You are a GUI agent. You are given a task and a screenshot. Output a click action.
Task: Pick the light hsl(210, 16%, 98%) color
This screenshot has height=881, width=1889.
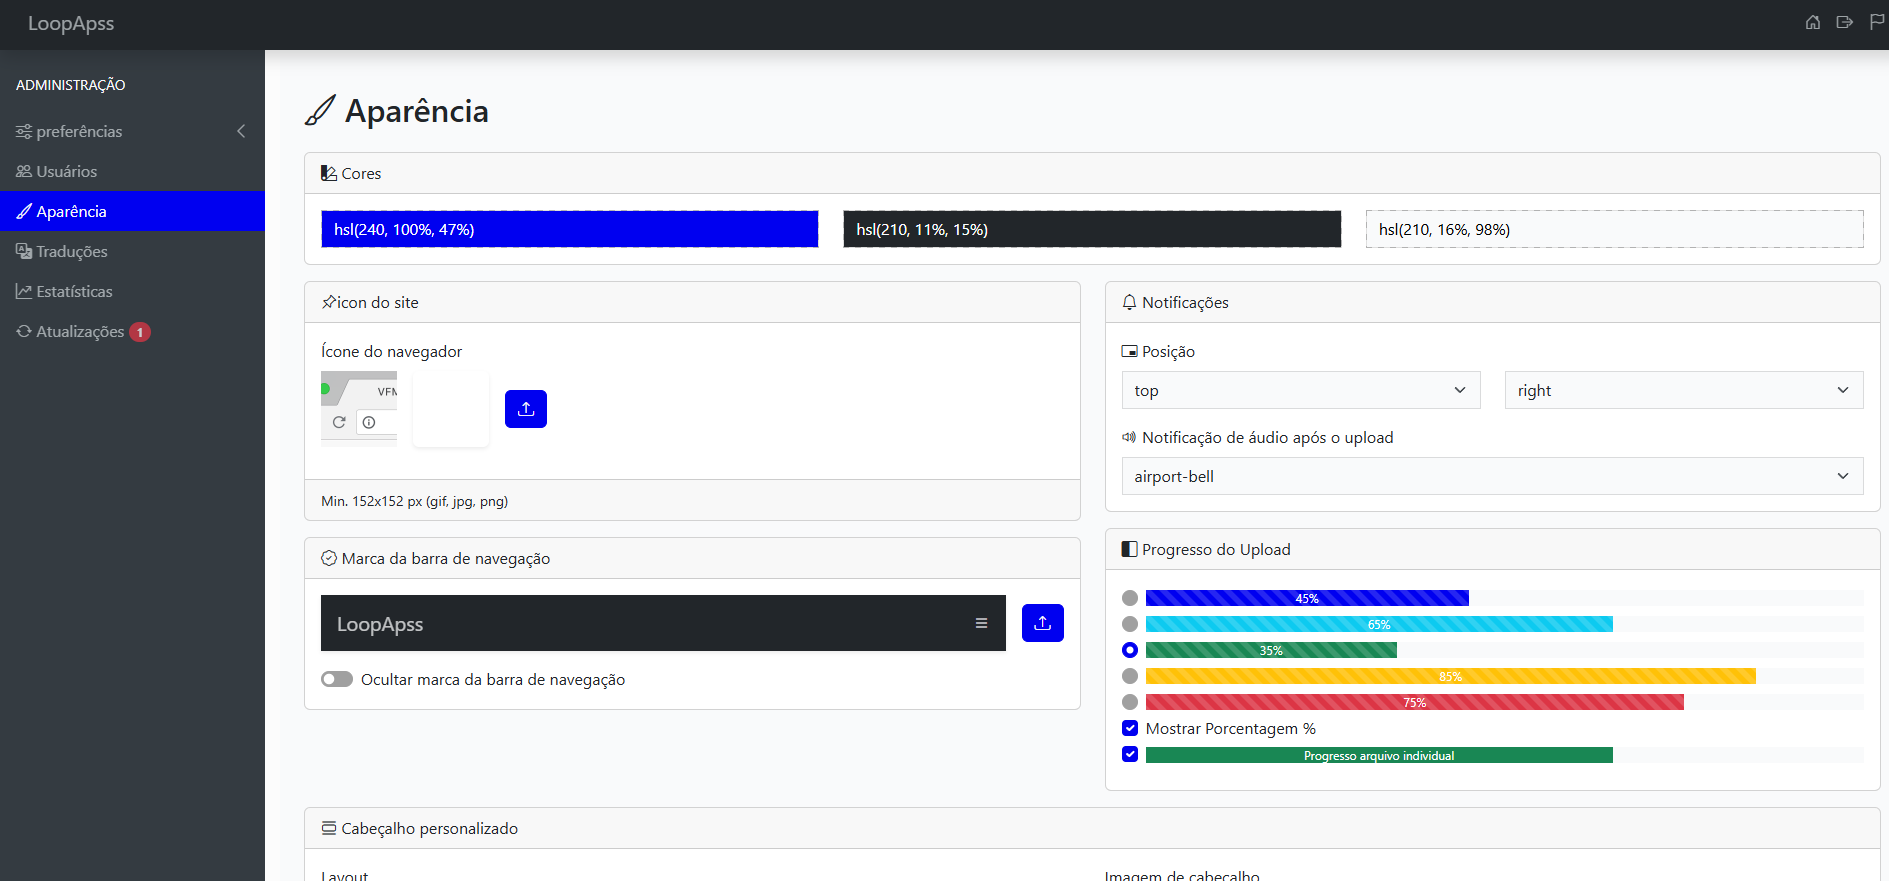[1614, 229]
